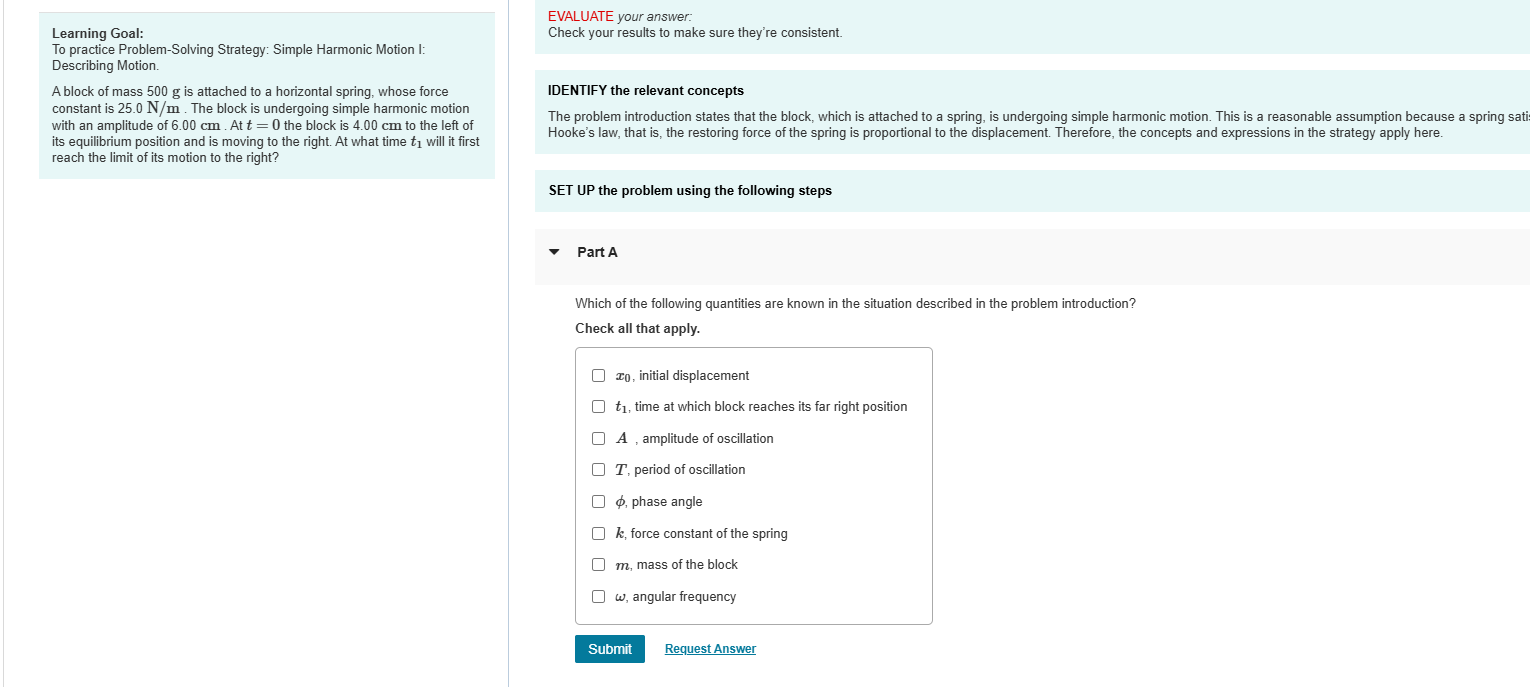The width and height of the screenshot is (1530, 687).
Task: Open Request Answer link
Action: (x=710, y=648)
